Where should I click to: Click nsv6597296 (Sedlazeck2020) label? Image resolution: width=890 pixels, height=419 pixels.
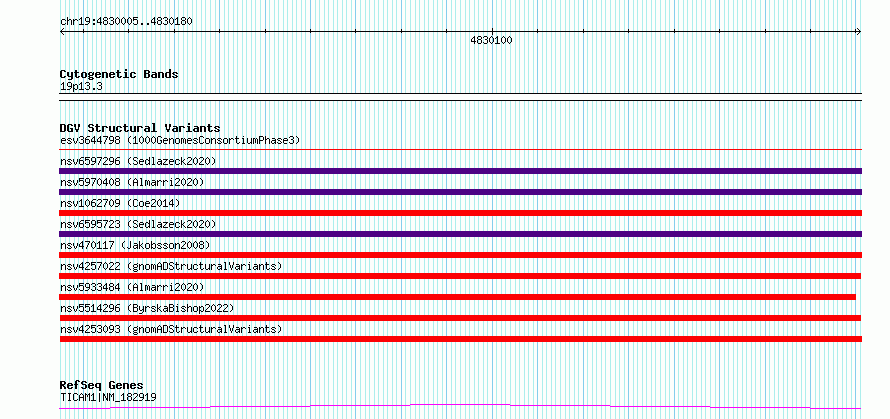coord(138,161)
